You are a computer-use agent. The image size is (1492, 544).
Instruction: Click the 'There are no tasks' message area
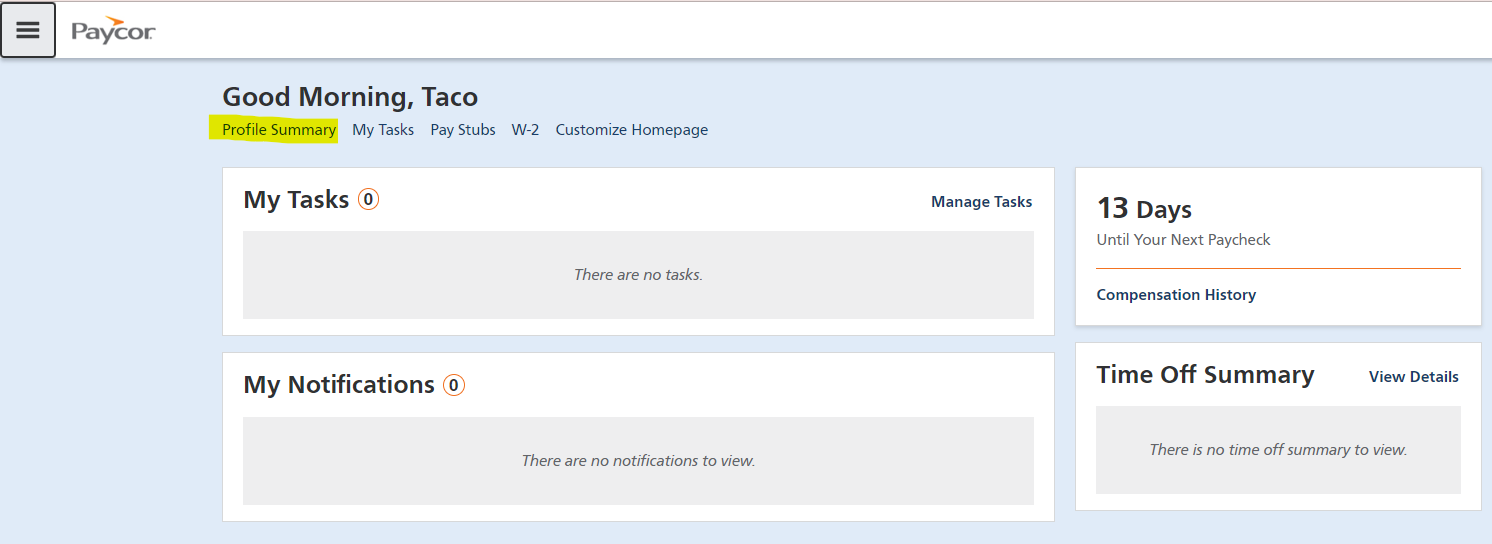638,275
